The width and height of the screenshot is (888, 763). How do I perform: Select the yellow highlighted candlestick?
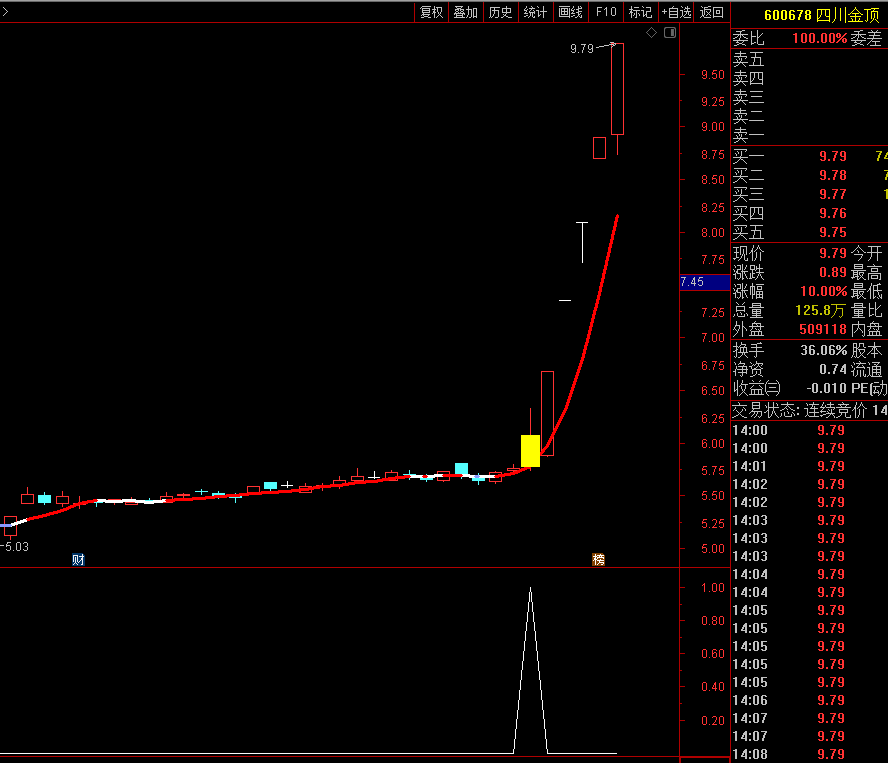click(x=530, y=451)
